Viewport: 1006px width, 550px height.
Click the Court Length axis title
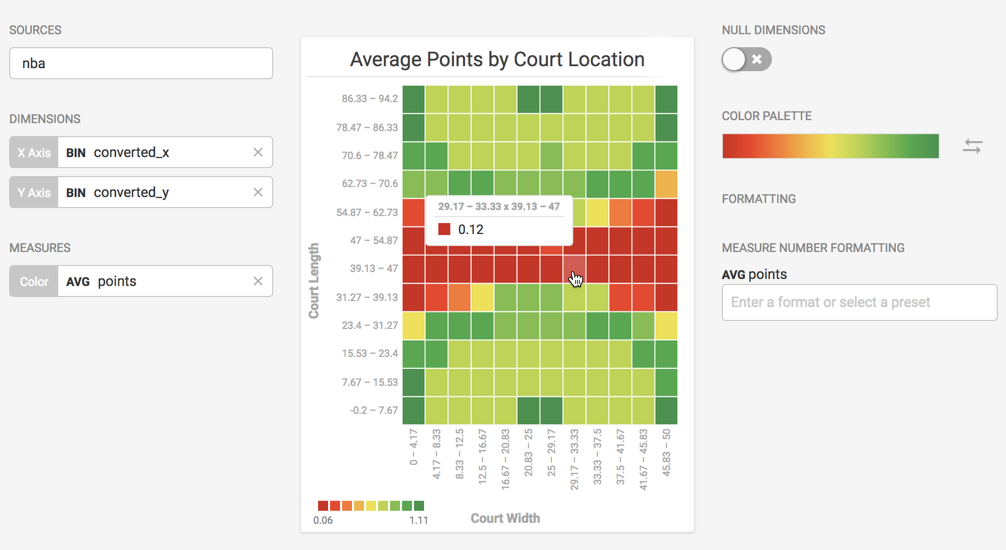coord(314,281)
